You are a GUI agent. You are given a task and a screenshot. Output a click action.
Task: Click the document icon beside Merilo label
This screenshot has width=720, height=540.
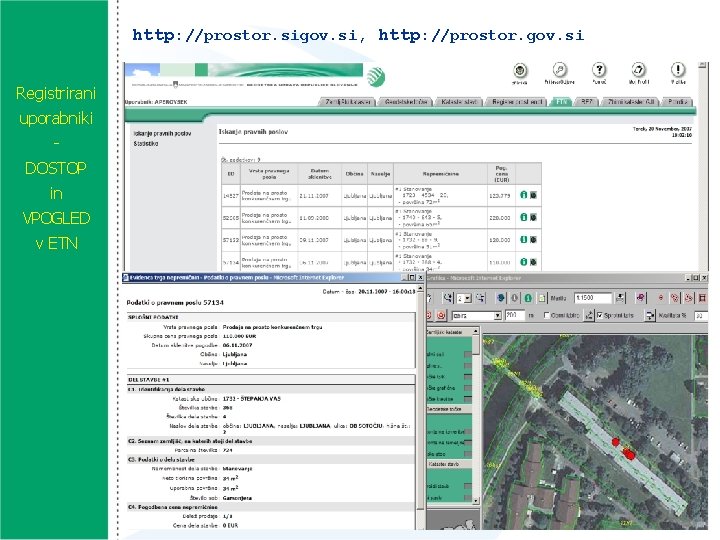tap(542, 298)
